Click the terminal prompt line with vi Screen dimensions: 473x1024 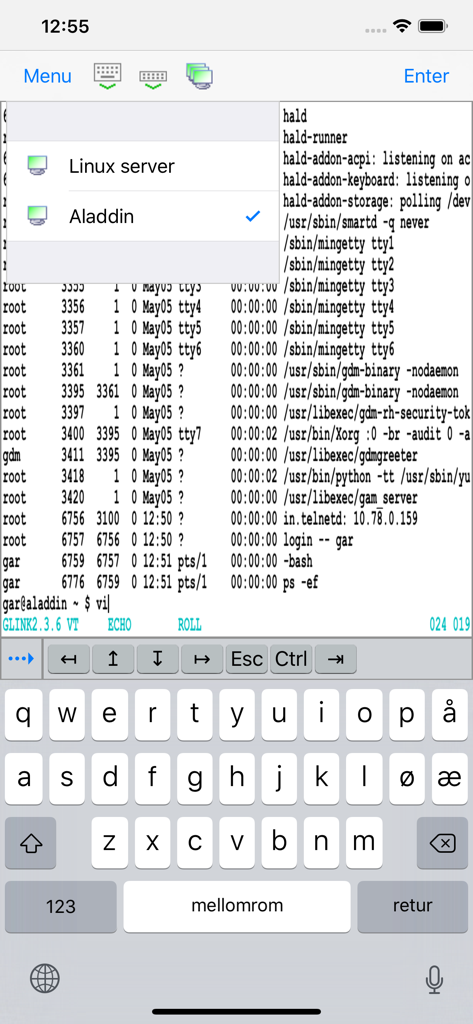coord(56,603)
